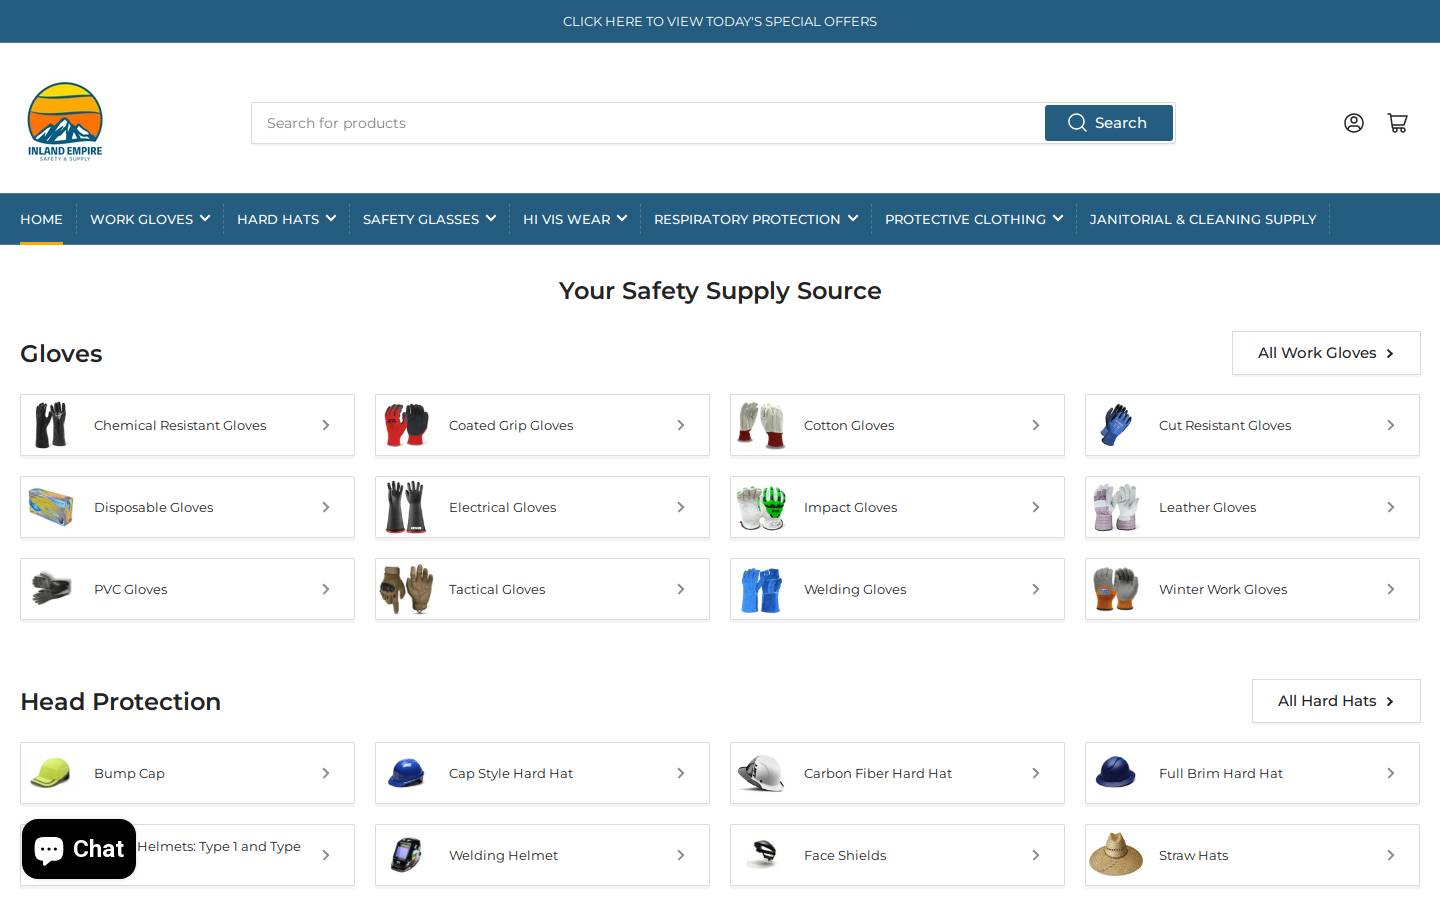Go to the Home menu item
This screenshot has height=900, width=1440.
[x=41, y=219]
